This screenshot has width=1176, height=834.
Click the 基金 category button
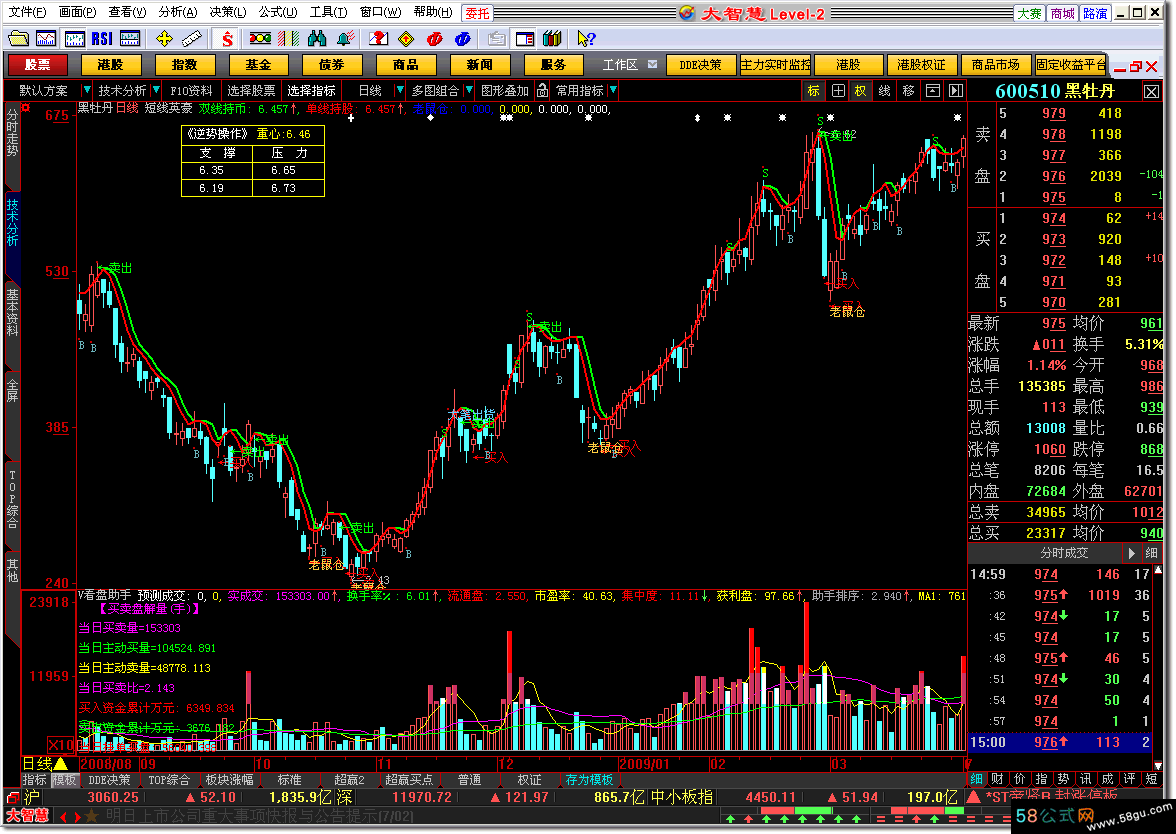tap(257, 64)
